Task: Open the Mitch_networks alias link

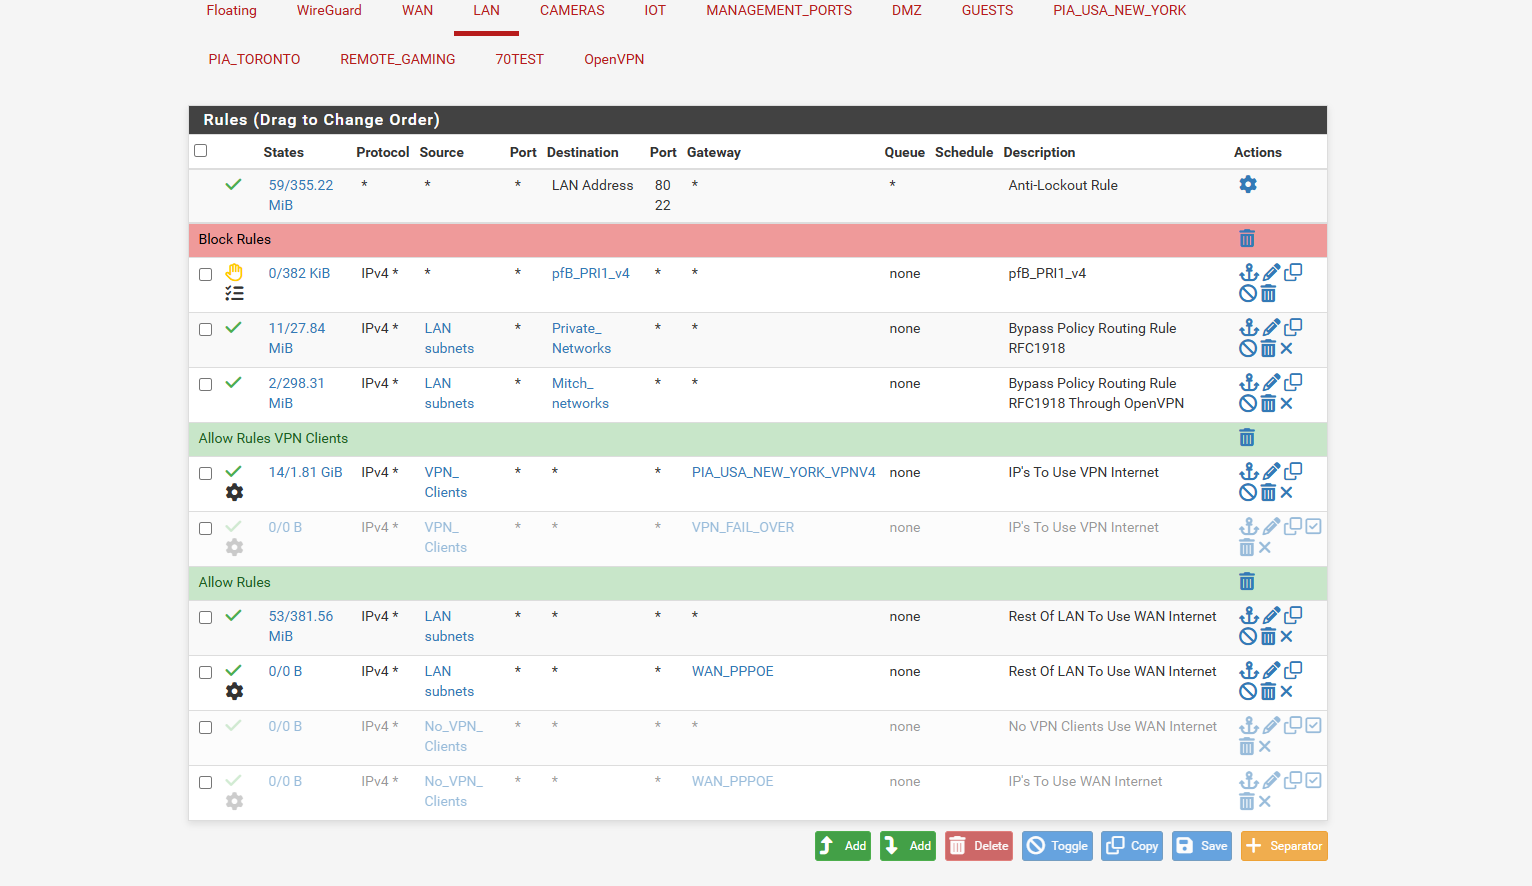Action: point(580,393)
